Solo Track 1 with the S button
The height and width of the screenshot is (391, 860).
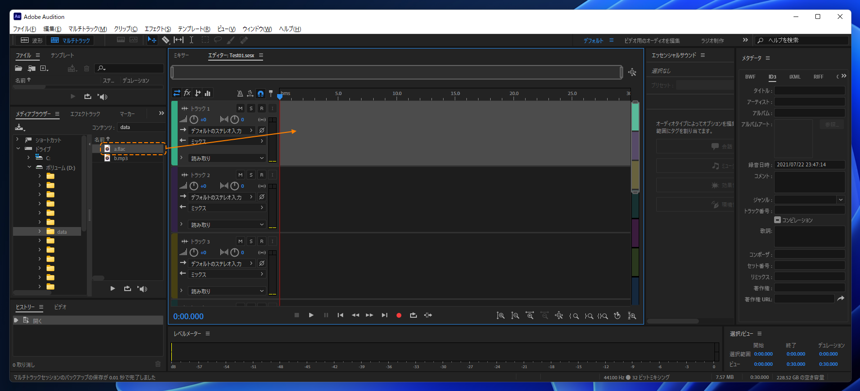tap(251, 109)
